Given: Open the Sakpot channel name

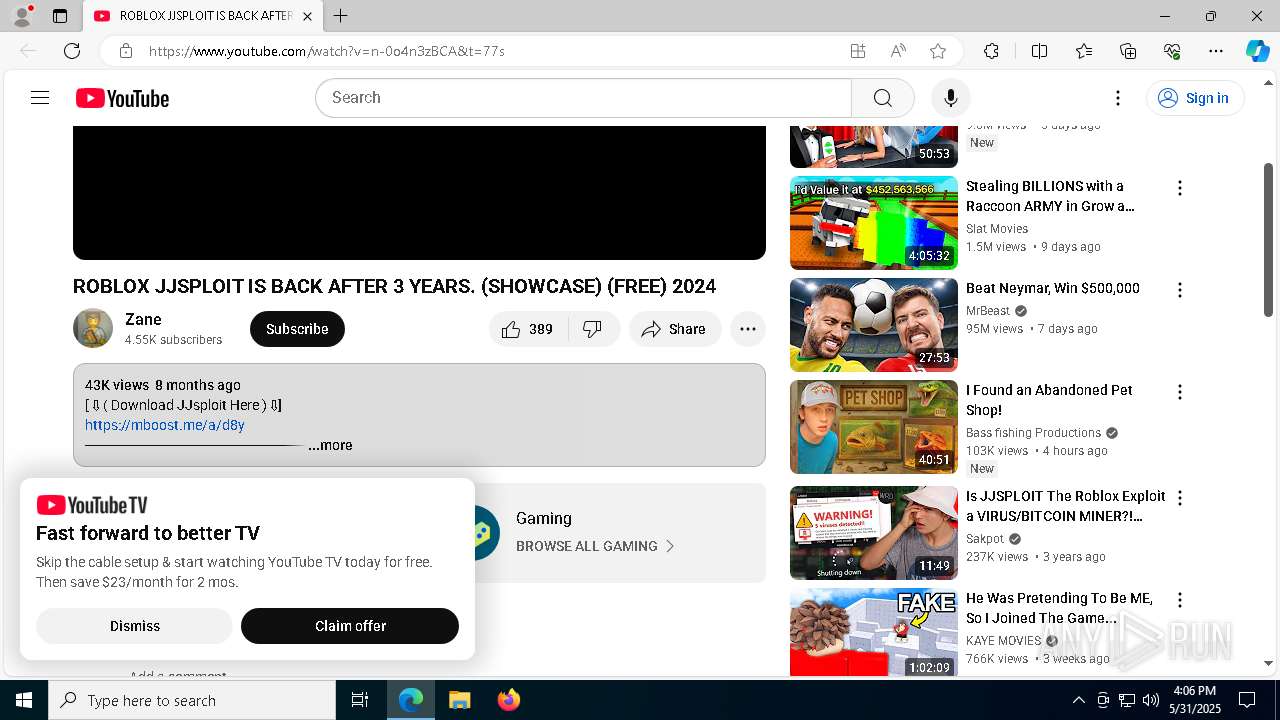Looking at the screenshot, I should 985,539.
